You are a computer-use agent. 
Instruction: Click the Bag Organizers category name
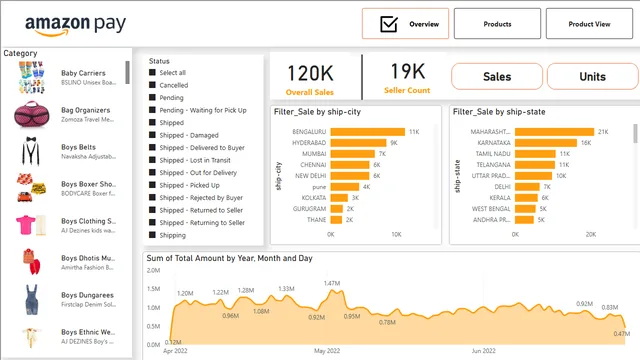pyautogui.click(x=86, y=110)
